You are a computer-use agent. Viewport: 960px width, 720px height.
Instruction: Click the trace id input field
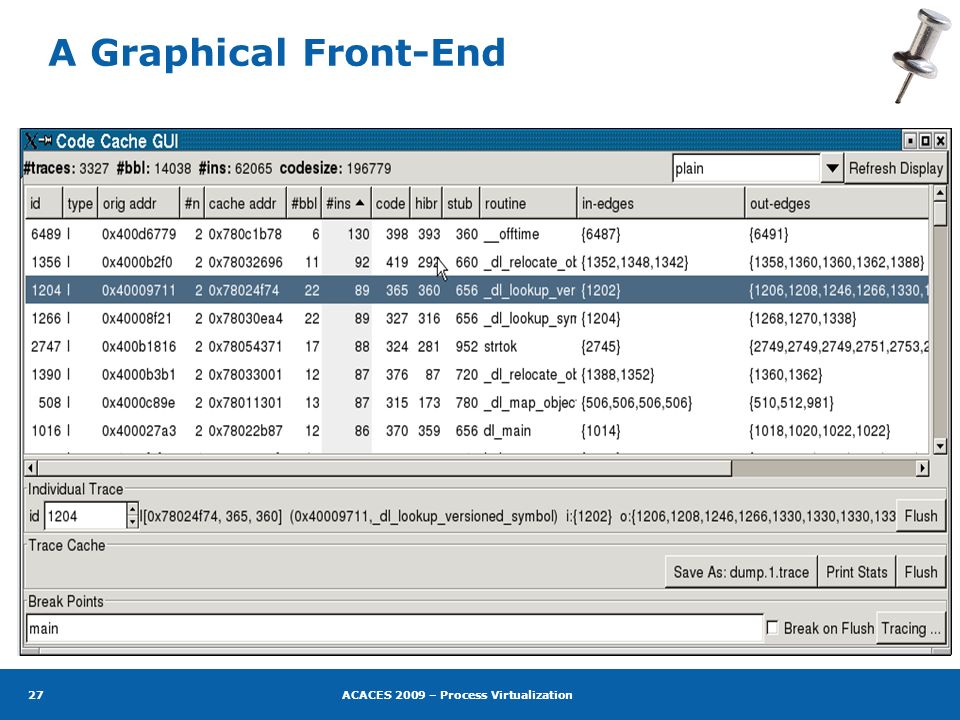coord(86,516)
